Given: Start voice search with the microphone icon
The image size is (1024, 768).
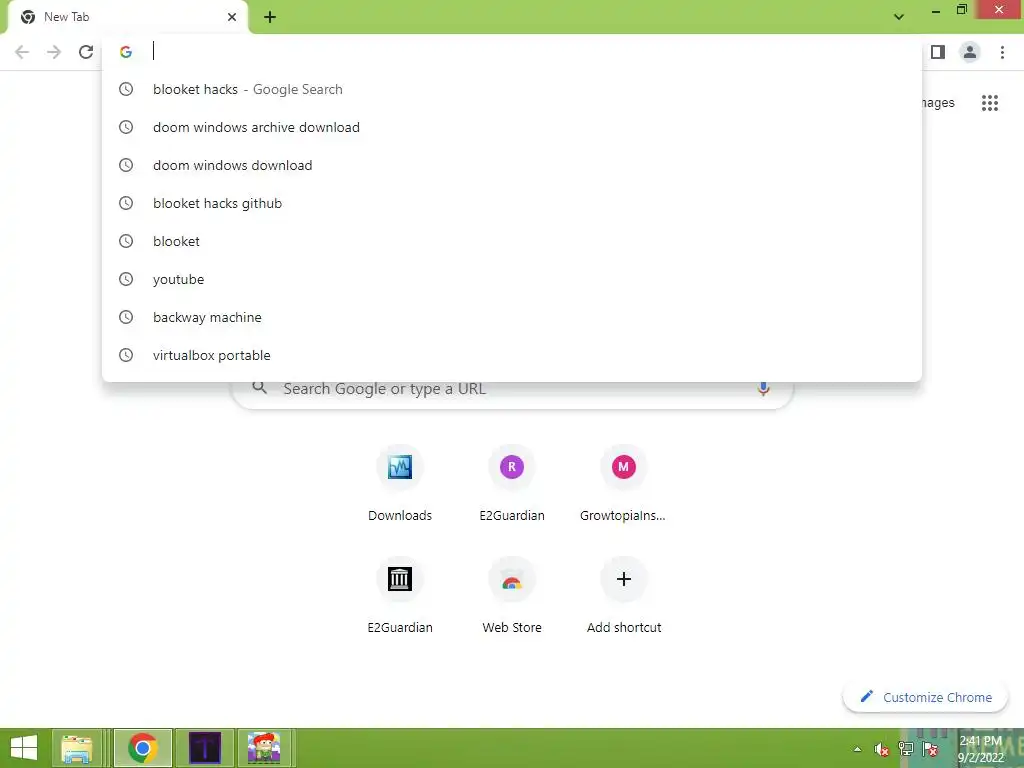Looking at the screenshot, I should [763, 389].
